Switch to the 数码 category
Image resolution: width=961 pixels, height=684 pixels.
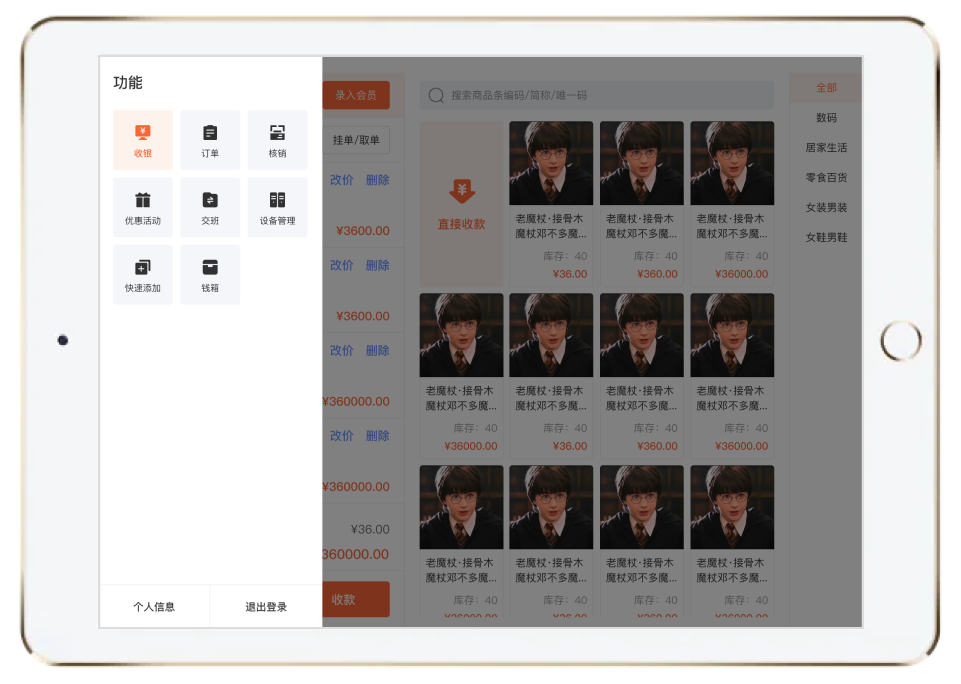click(826, 118)
